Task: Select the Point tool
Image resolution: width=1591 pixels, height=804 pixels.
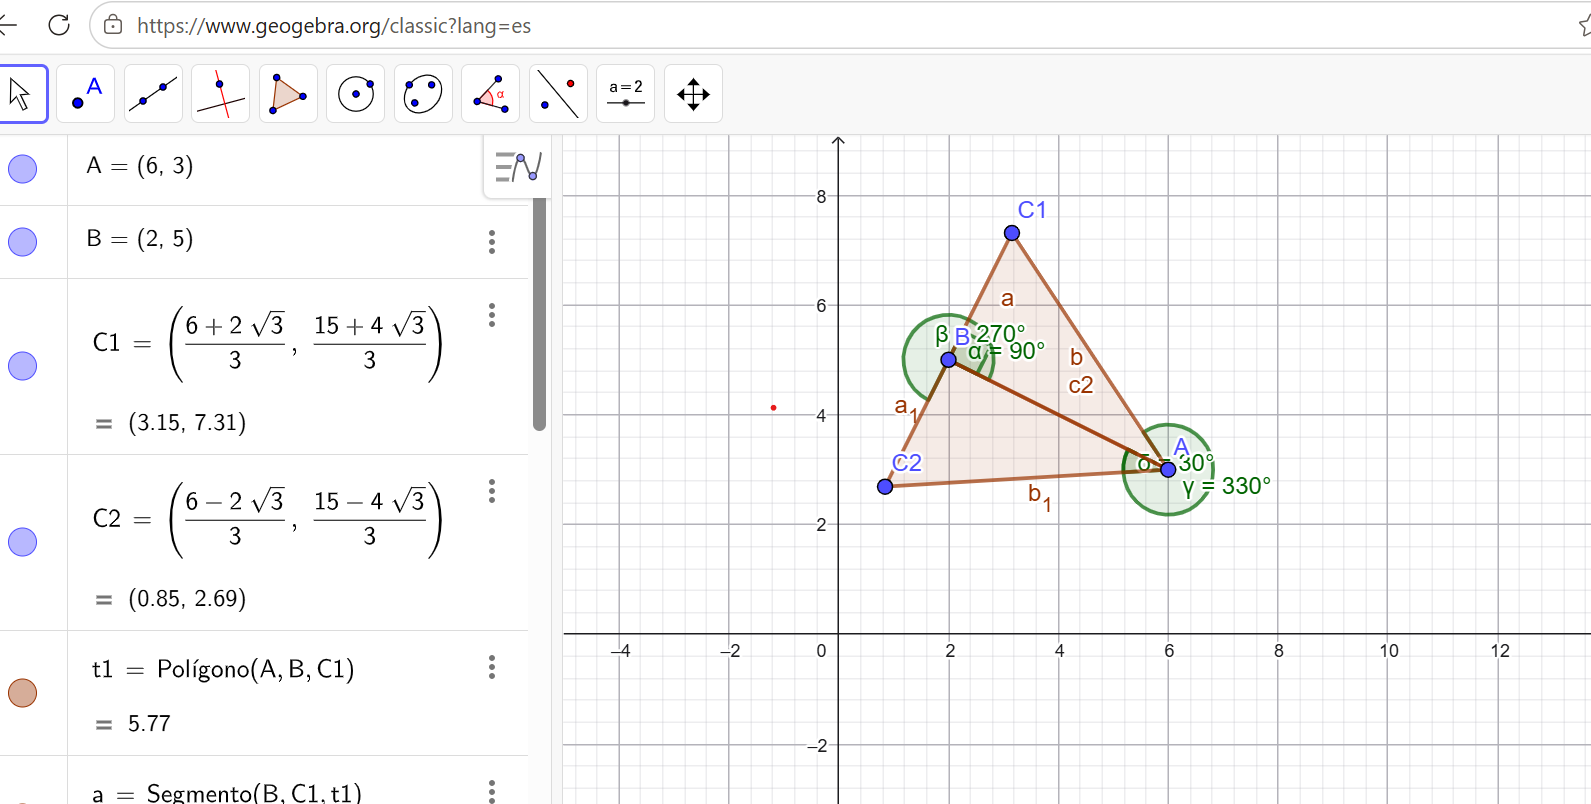Action: 86,94
